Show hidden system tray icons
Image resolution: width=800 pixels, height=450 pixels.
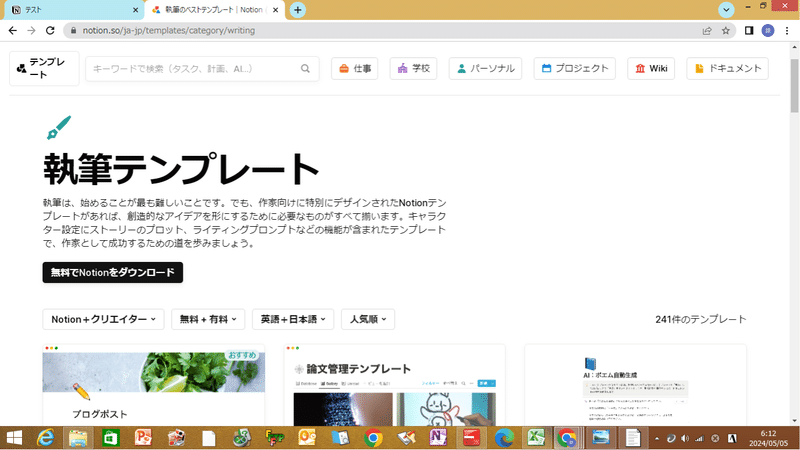tap(657, 438)
